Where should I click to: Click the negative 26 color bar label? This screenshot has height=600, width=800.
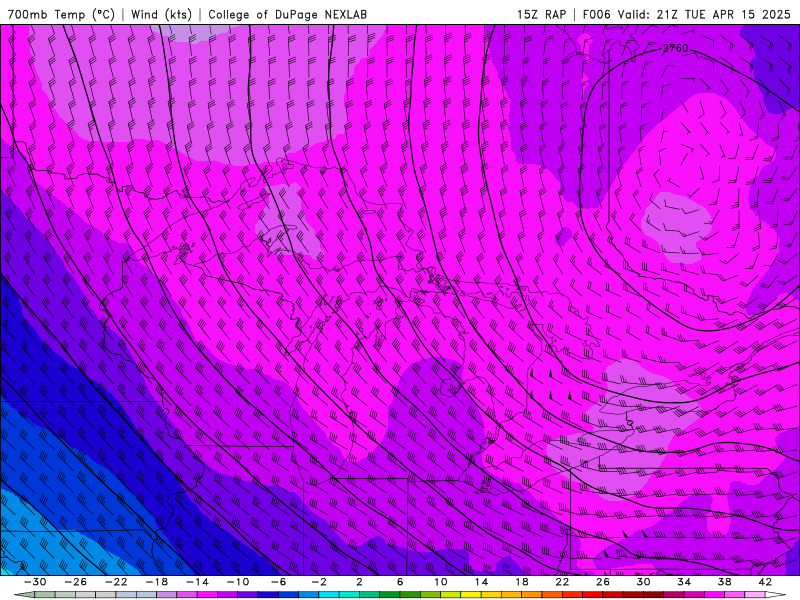coord(76,582)
